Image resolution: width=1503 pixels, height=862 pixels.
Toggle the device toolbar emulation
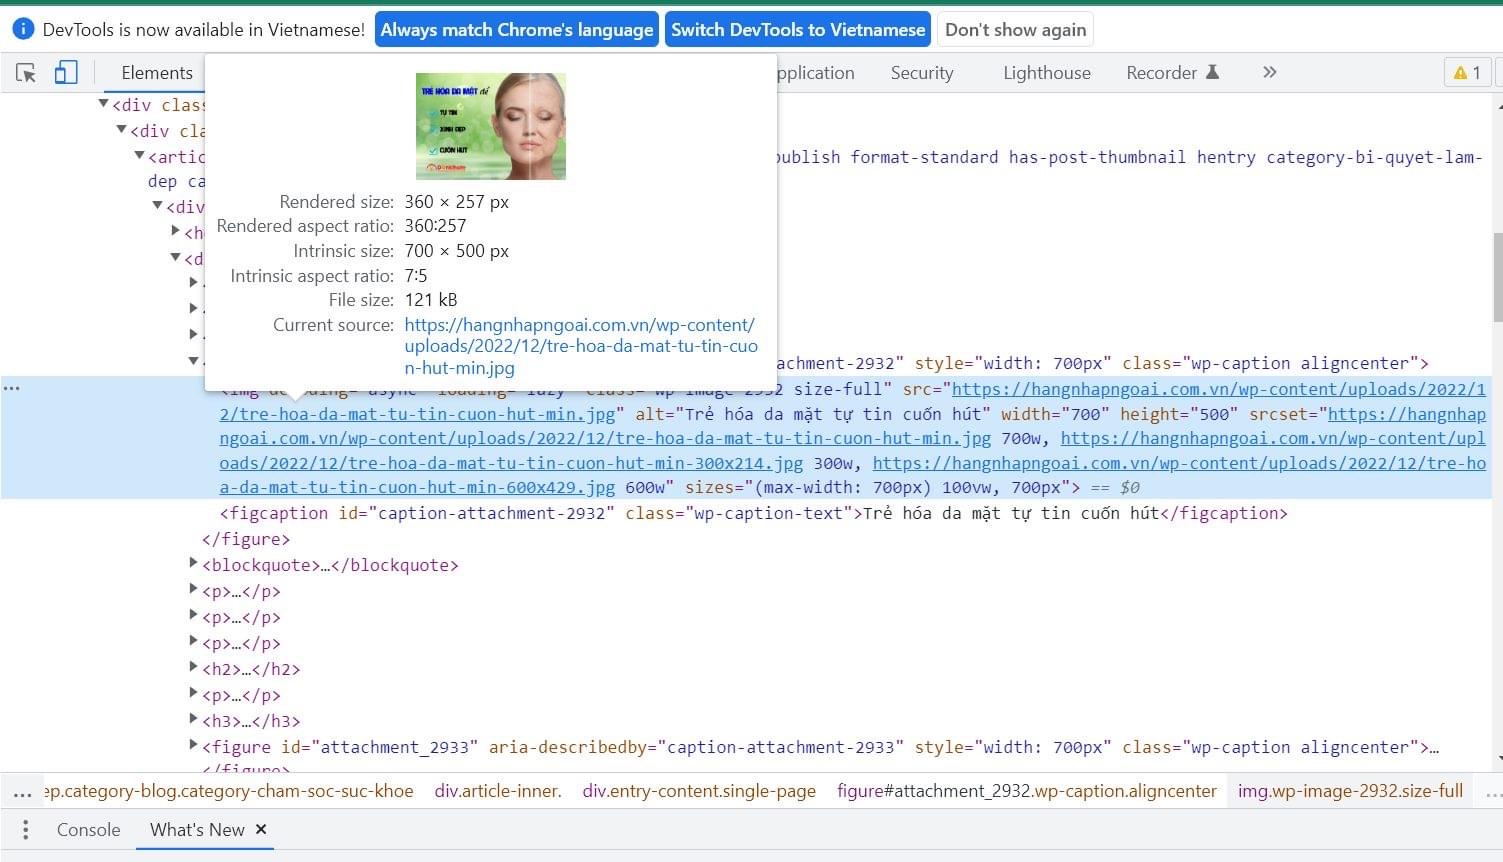pyautogui.click(x=66, y=72)
